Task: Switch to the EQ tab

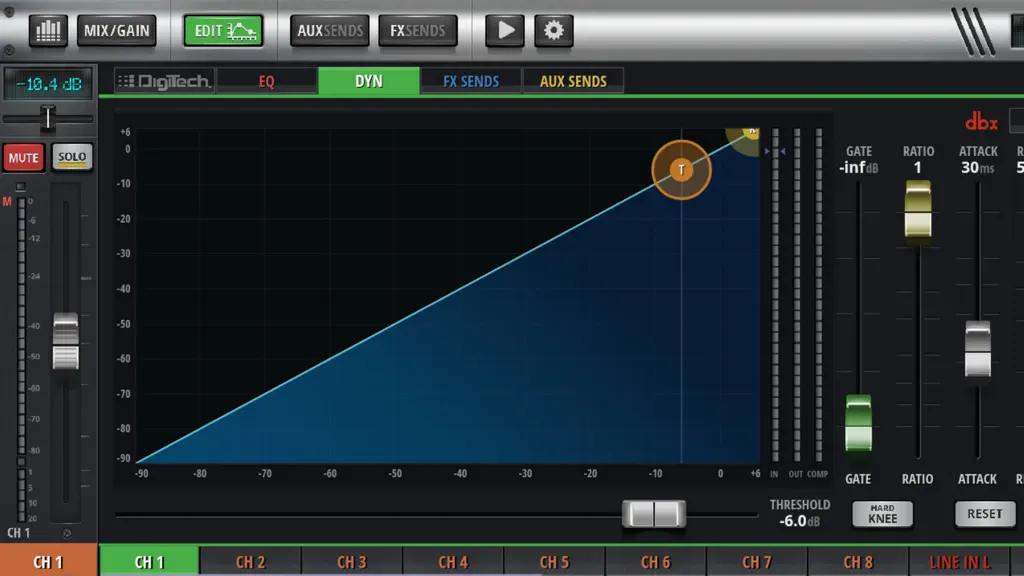Action: click(x=266, y=82)
